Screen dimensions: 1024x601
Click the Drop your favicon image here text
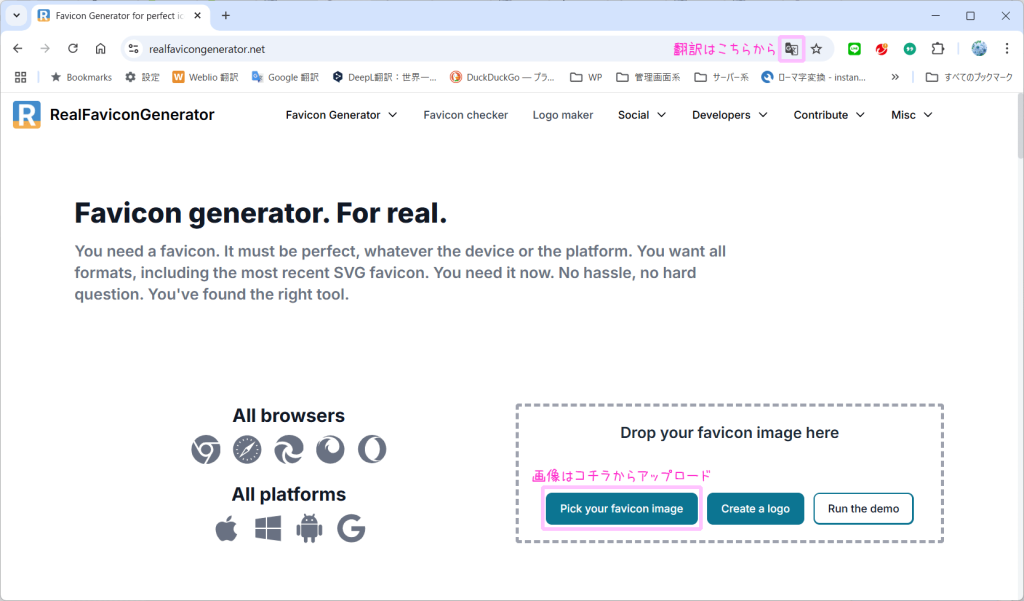tap(729, 432)
